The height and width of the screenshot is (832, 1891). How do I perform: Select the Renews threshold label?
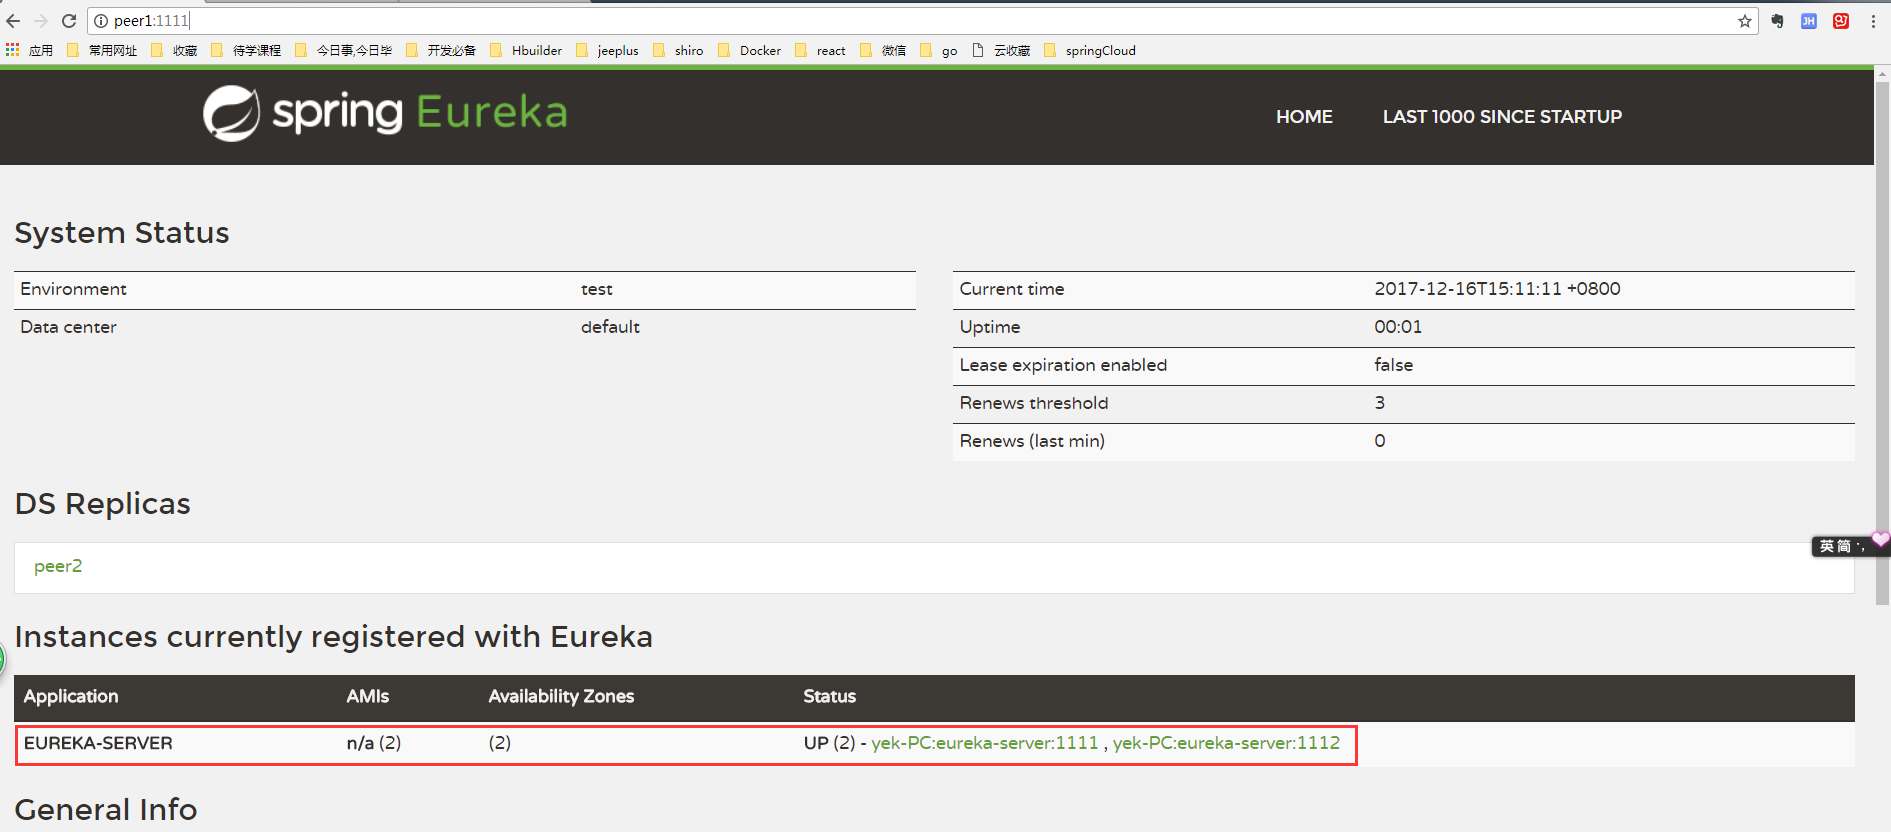(1034, 403)
